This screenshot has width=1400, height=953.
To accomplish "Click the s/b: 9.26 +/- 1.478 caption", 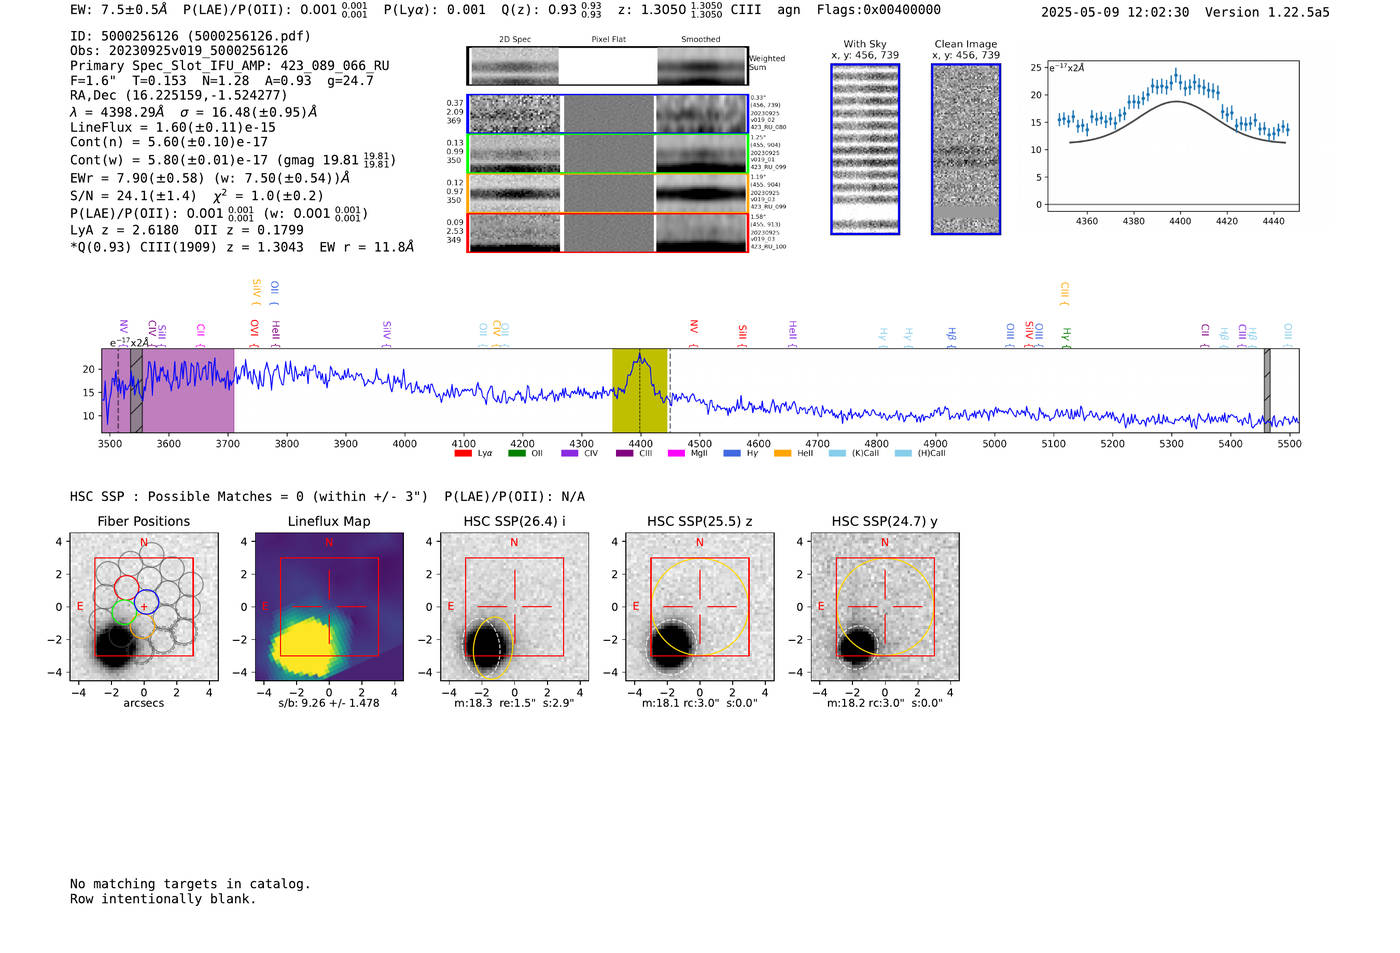I will pyautogui.click(x=329, y=703).
